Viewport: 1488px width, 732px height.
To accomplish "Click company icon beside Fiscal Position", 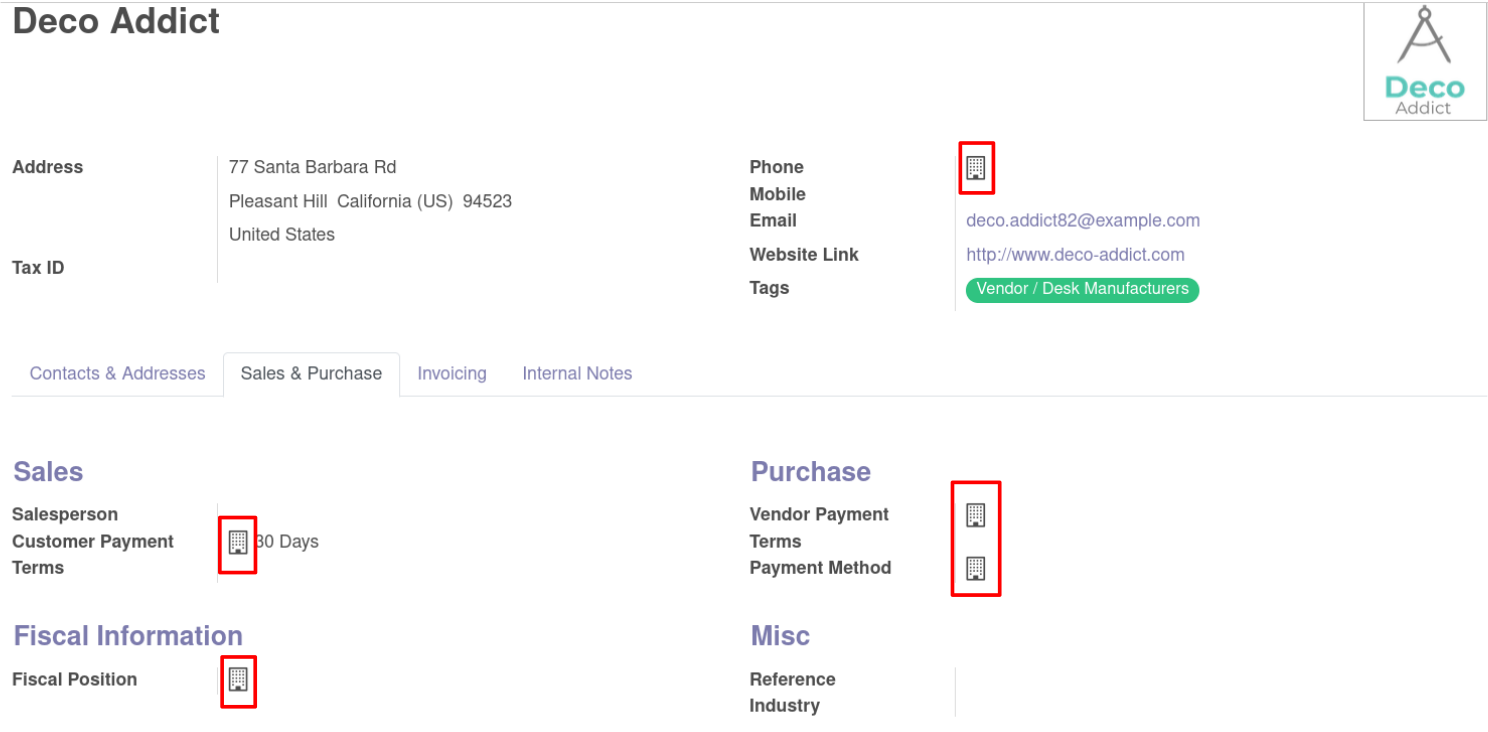I will 238,679.
